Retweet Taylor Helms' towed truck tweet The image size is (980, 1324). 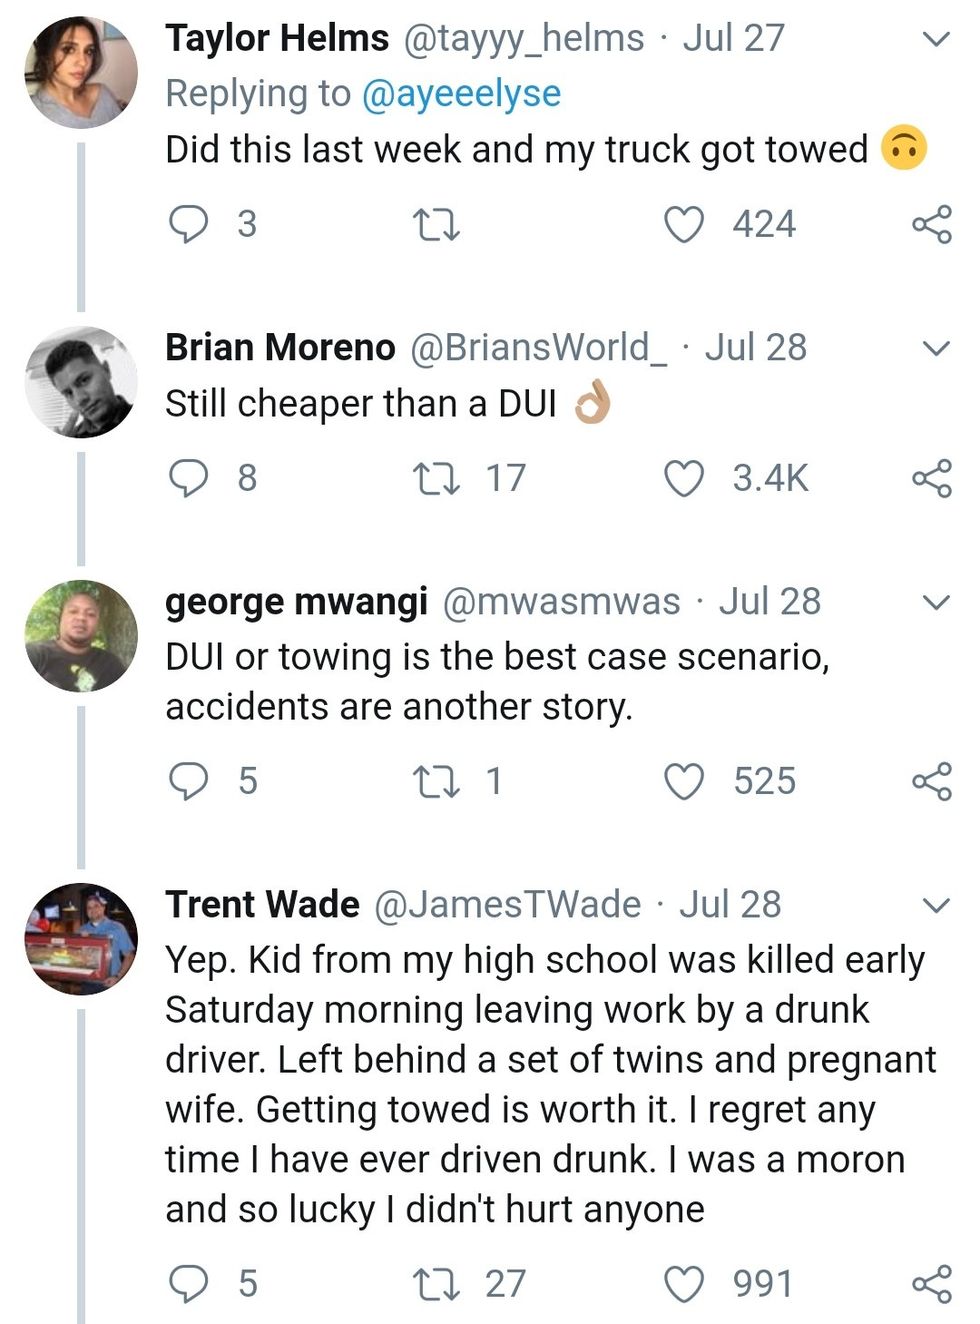tap(437, 224)
